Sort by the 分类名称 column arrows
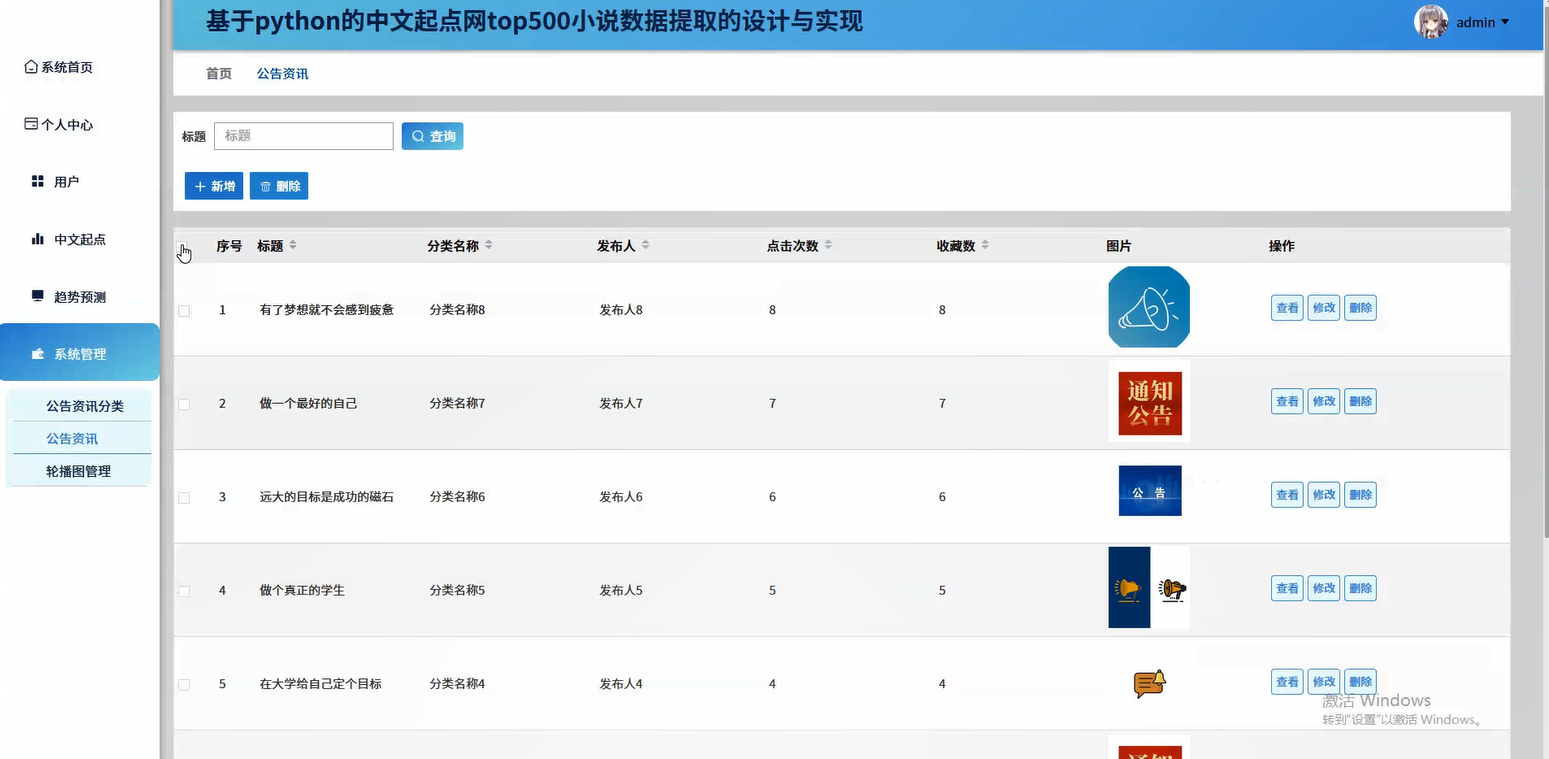This screenshot has width=1549, height=759. point(488,246)
